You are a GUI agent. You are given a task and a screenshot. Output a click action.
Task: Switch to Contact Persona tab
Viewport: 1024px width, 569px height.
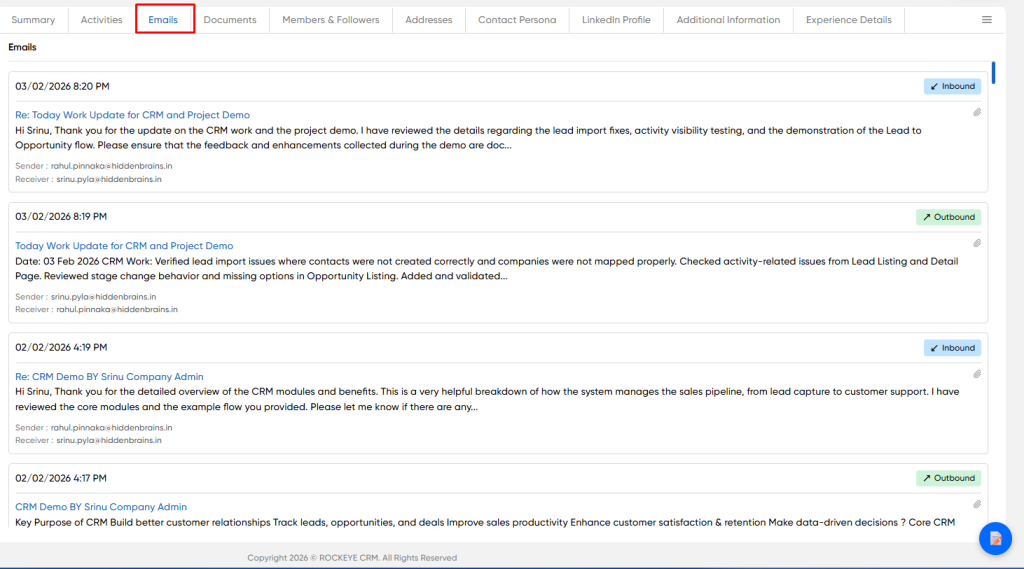point(517,20)
